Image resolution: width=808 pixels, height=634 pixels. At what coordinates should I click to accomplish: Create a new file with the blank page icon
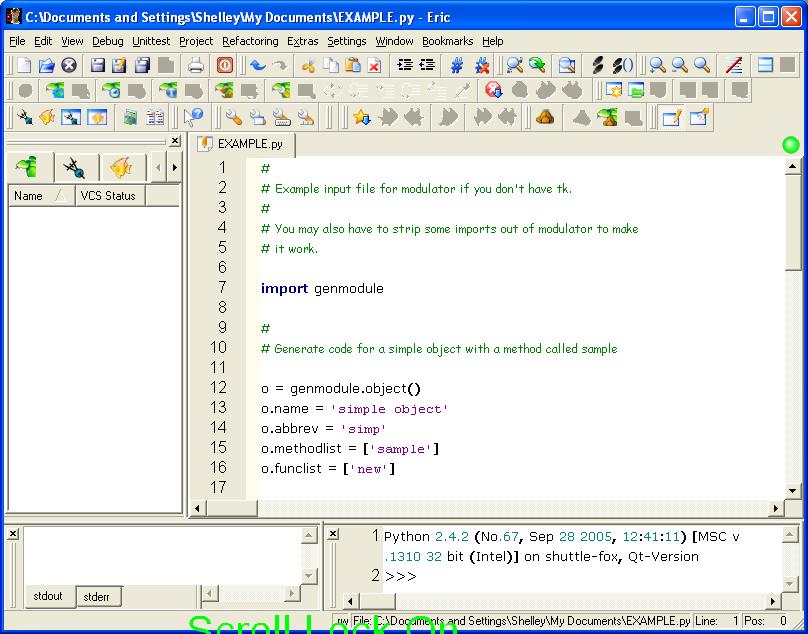(24, 65)
